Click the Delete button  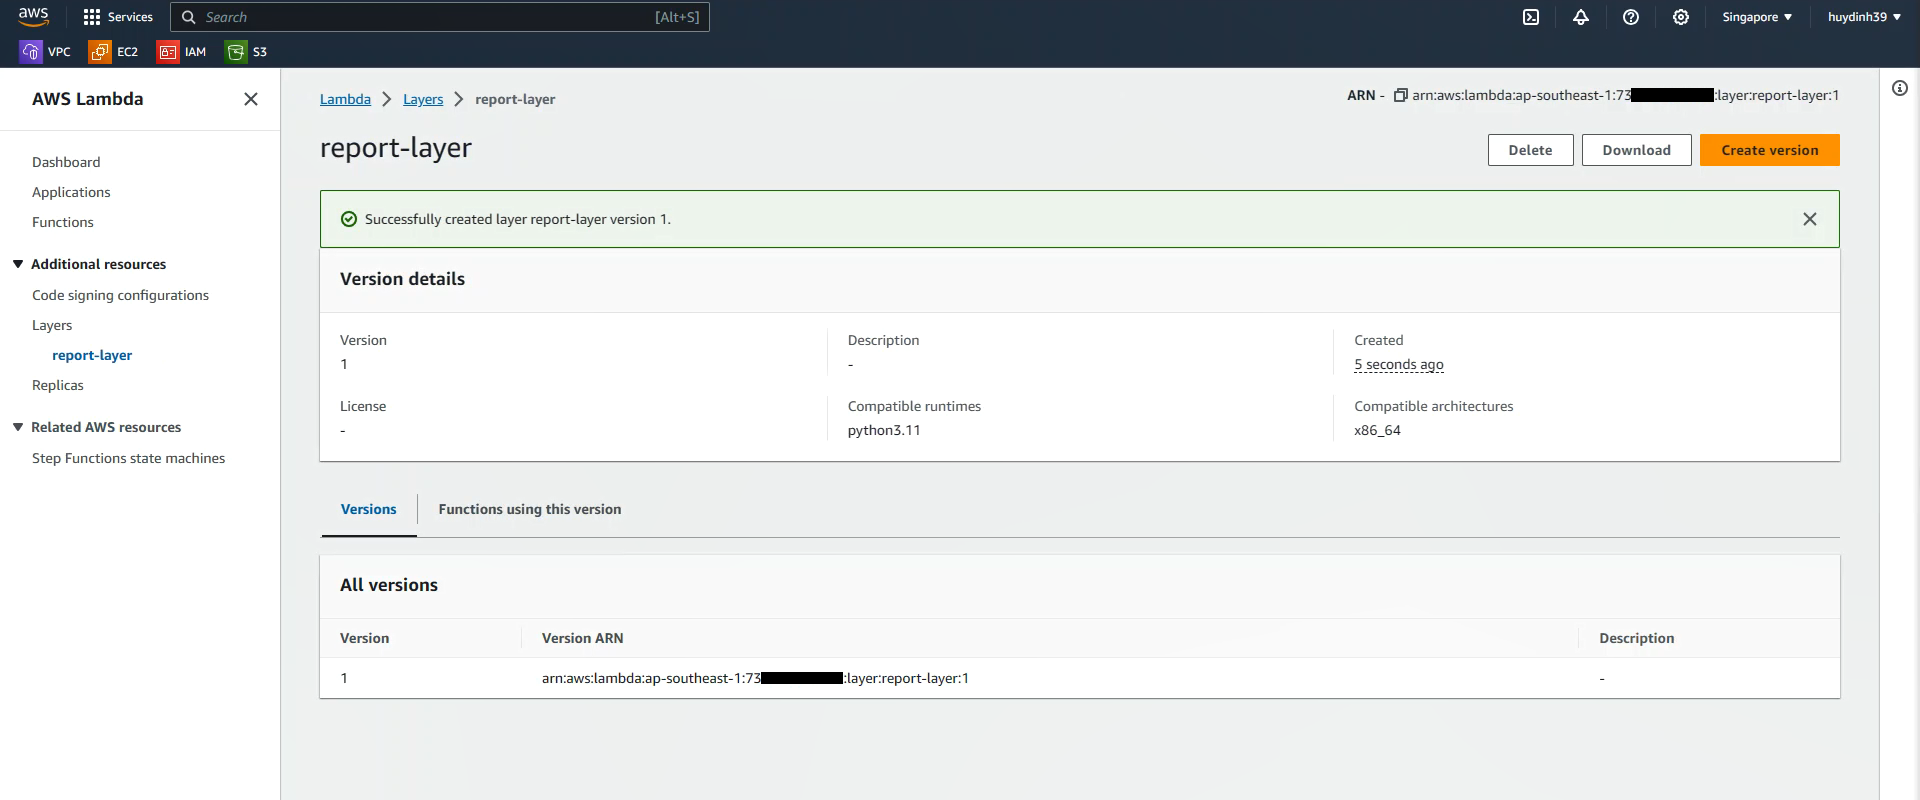(x=1531, y=150)
